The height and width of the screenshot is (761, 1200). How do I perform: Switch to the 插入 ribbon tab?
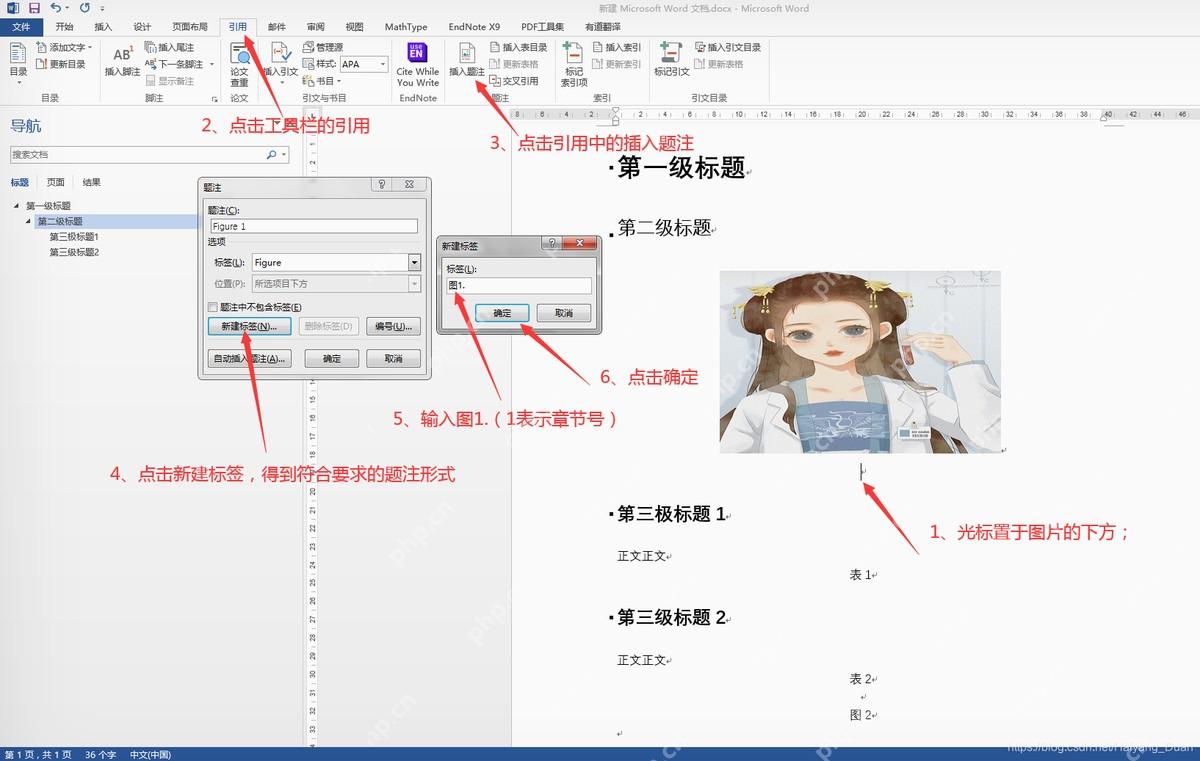103,27
